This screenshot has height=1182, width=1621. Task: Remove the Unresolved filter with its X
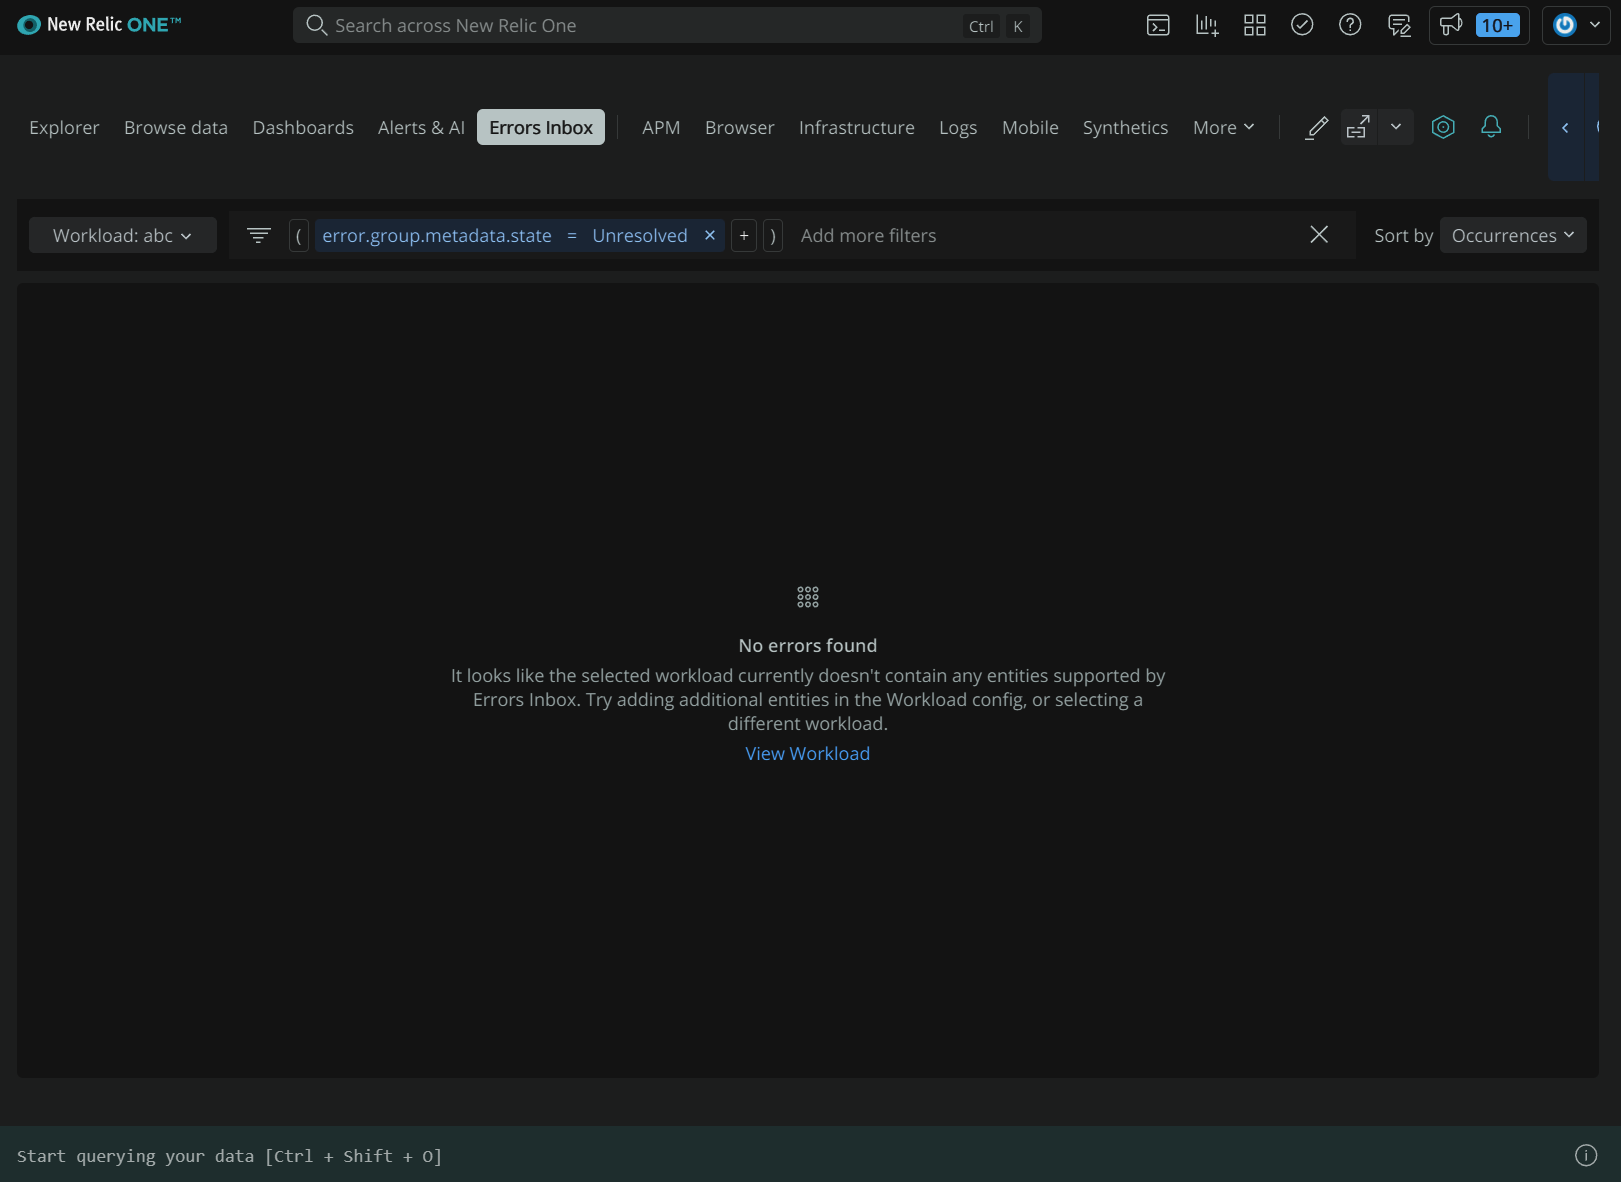coord(709,235)
